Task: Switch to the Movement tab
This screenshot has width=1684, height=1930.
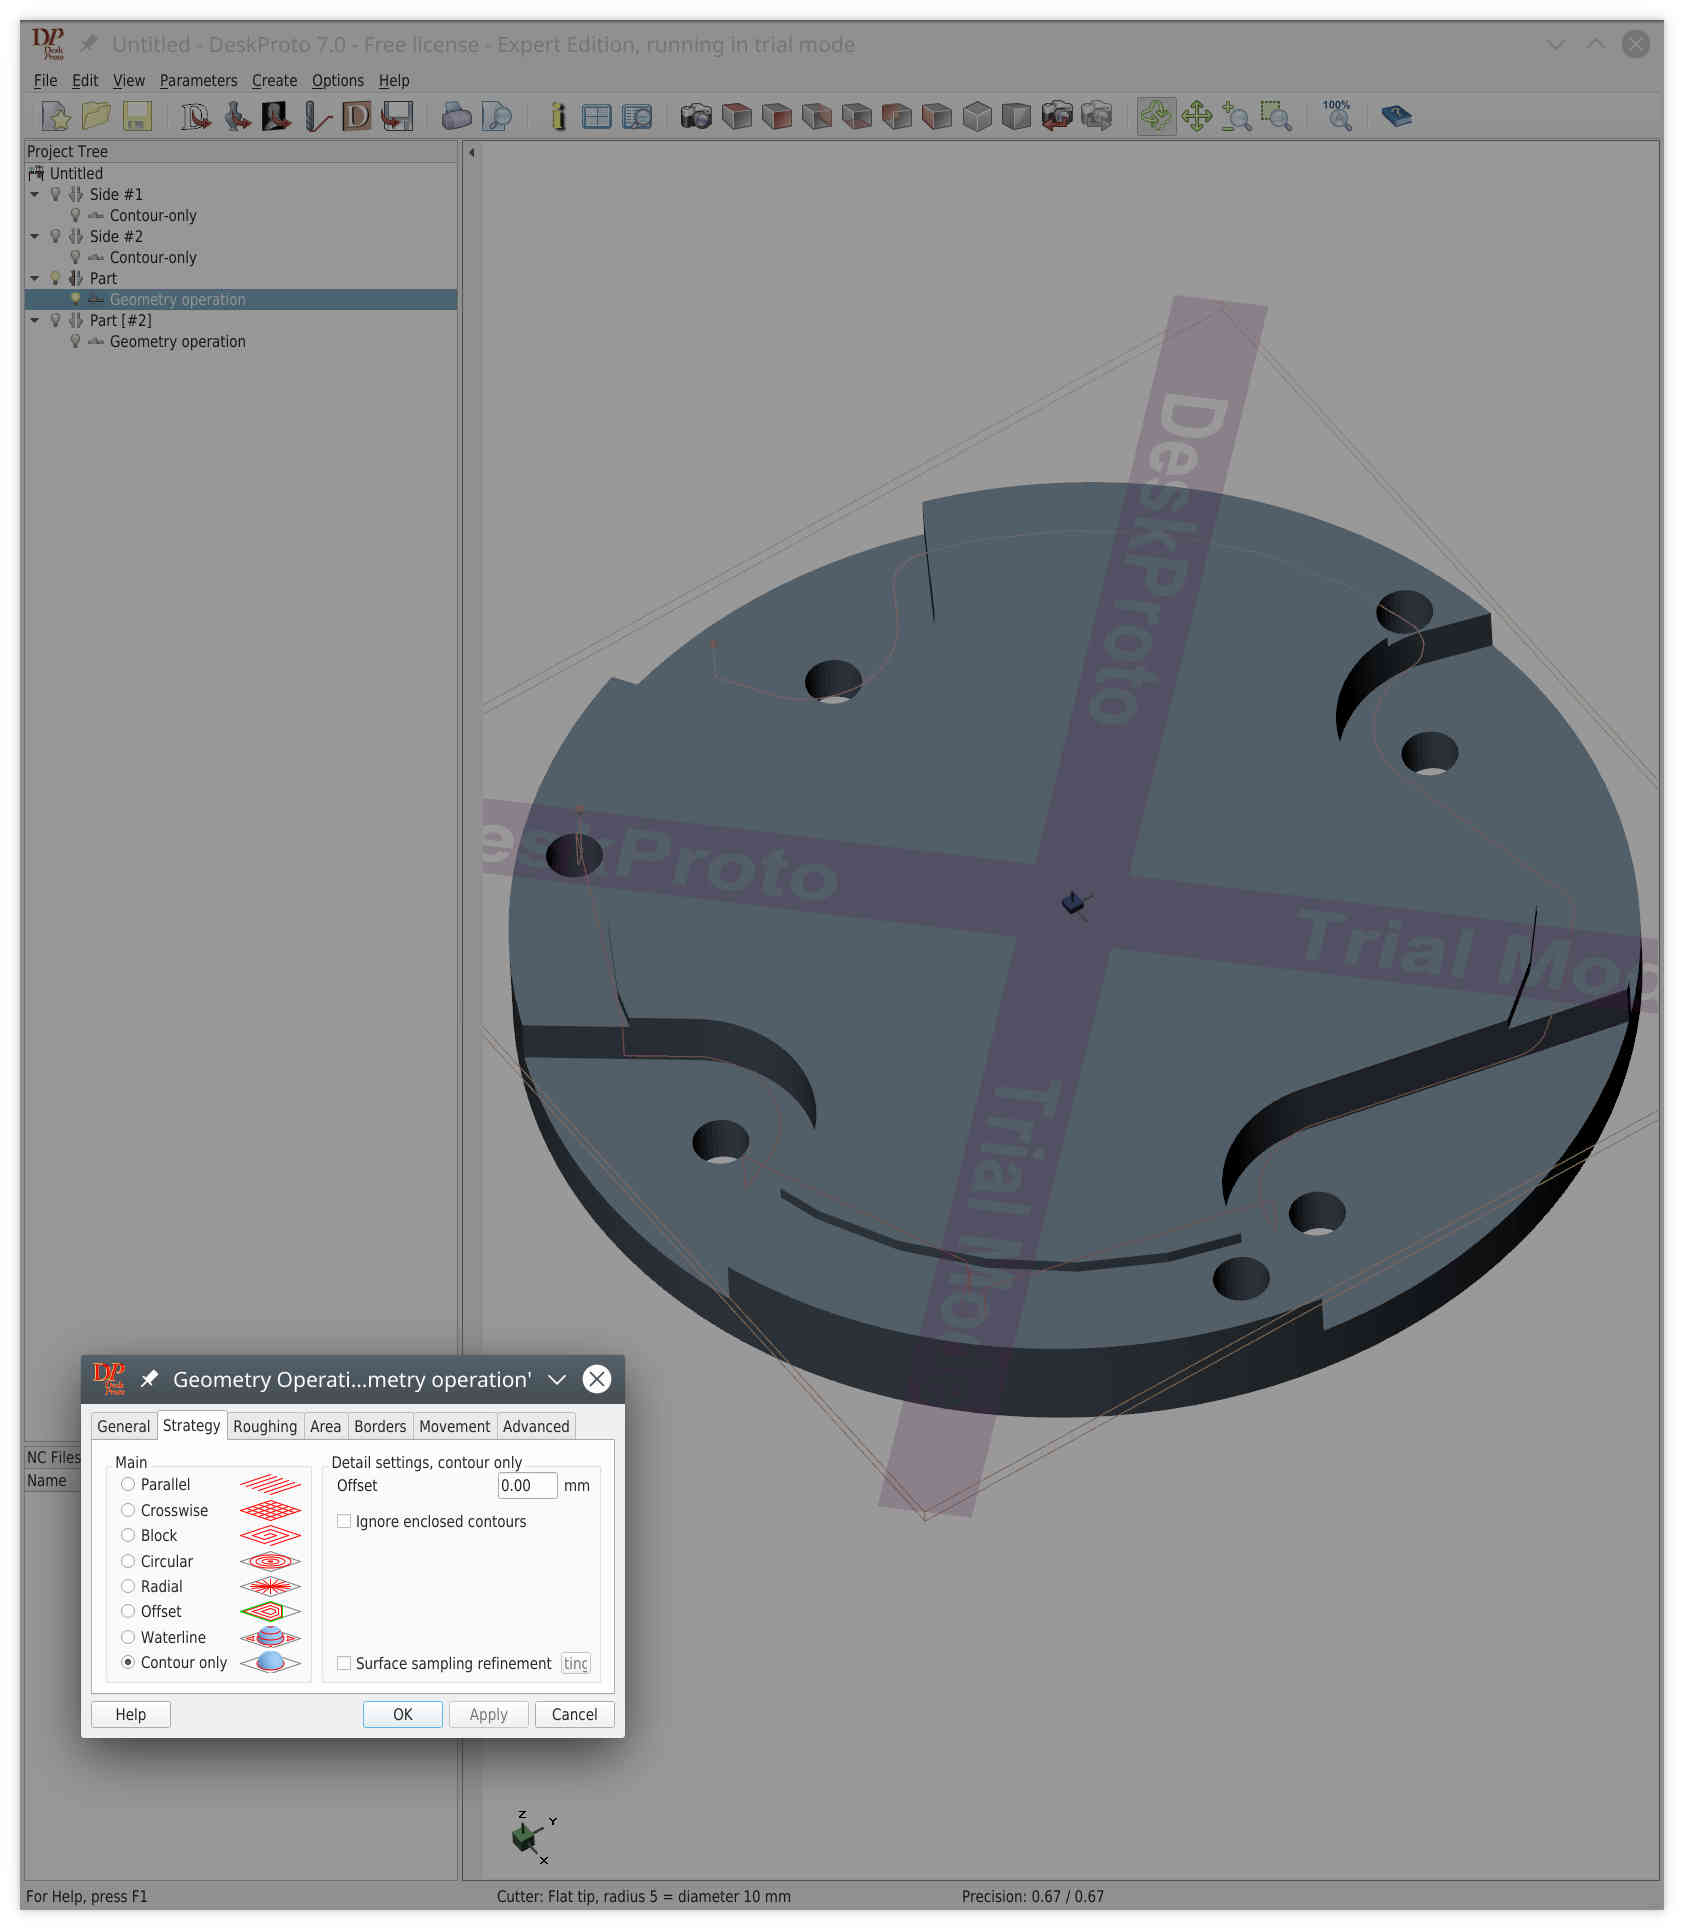Action: [x=454, y=1426]
